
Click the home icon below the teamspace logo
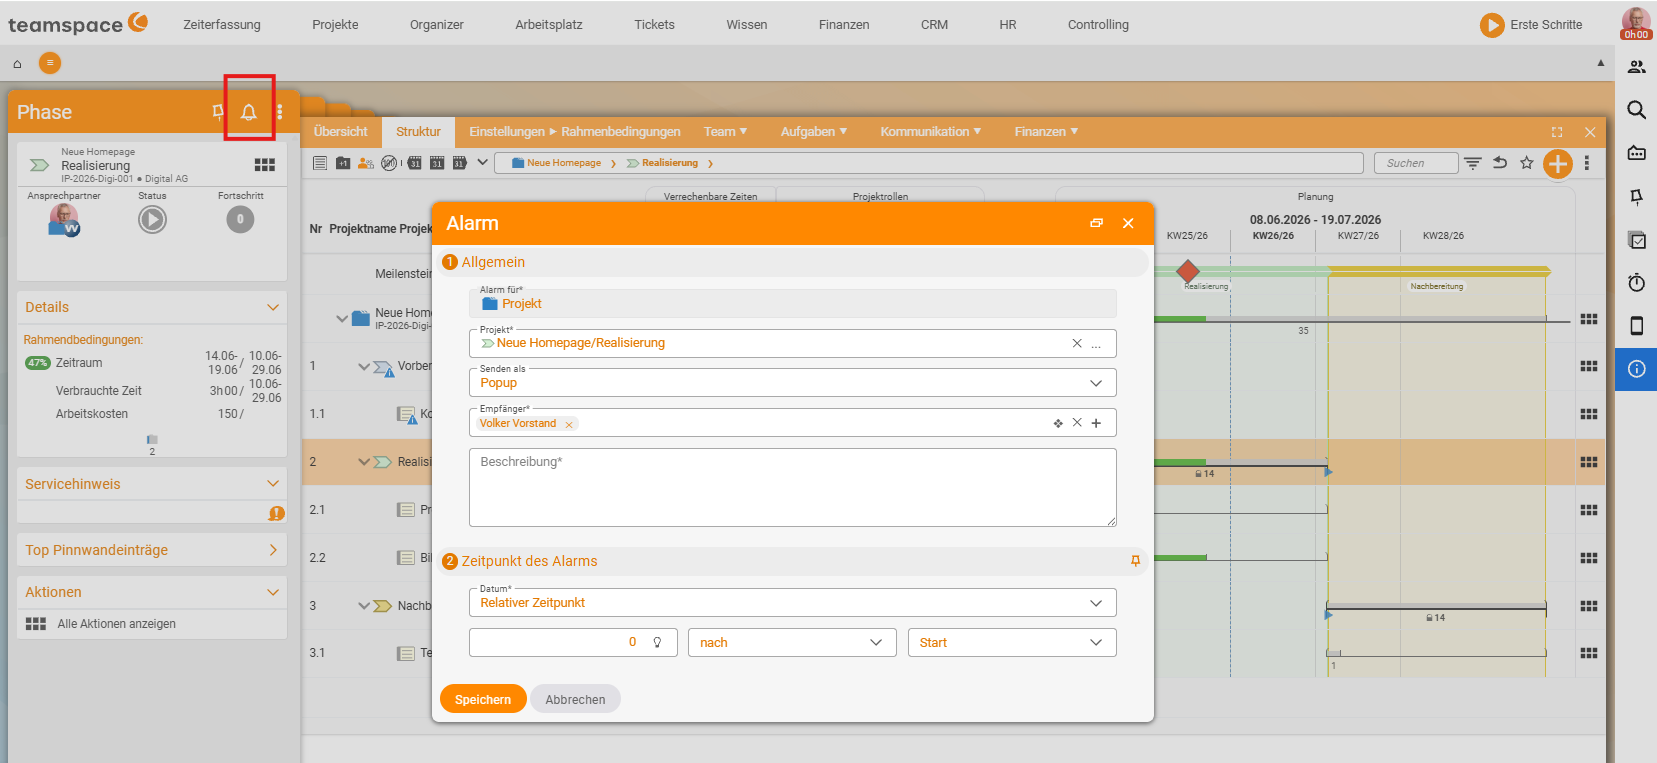pyautogui.click(x=17, y=64)
